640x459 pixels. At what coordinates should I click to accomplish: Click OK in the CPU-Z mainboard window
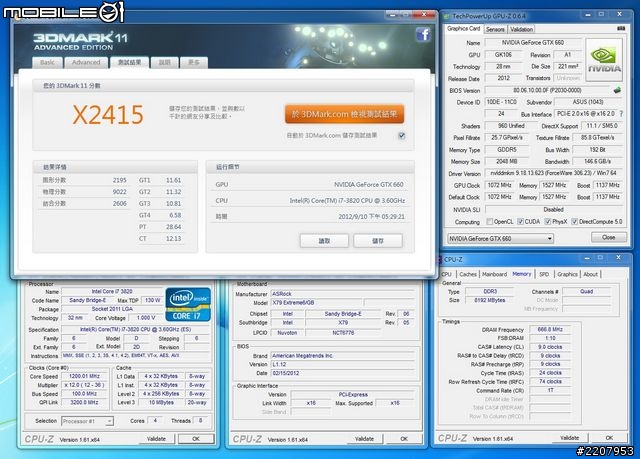coord(404,439)
